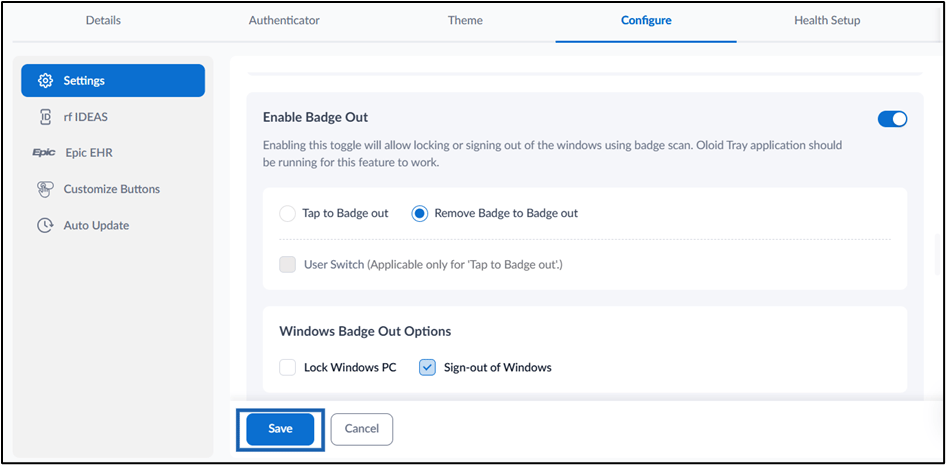The image size is (946, 465).
Task: Turn off the Enable Badge Out toggle
Action: [x=892, y=119]
